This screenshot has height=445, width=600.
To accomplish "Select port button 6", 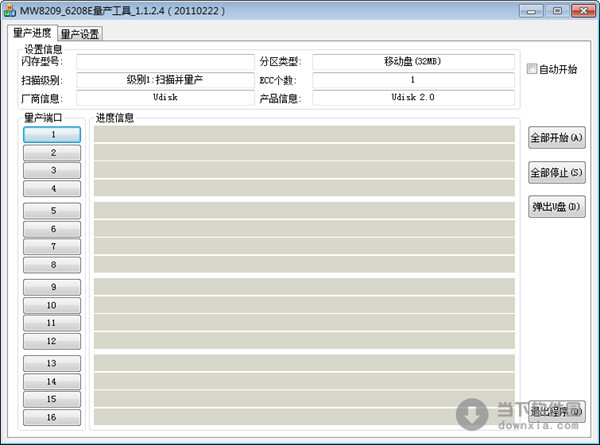I will pyautogui.click(x=52, y=229).
